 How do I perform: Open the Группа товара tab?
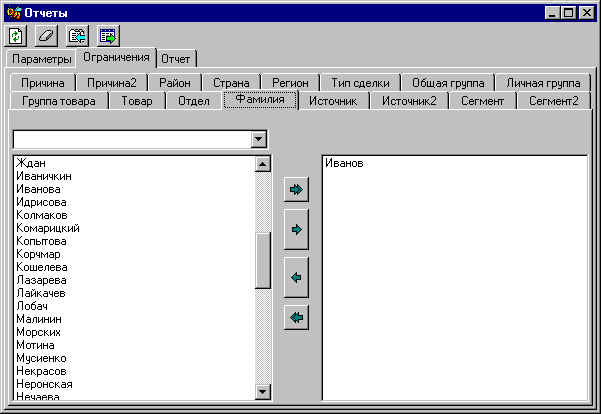pos(59,101)
